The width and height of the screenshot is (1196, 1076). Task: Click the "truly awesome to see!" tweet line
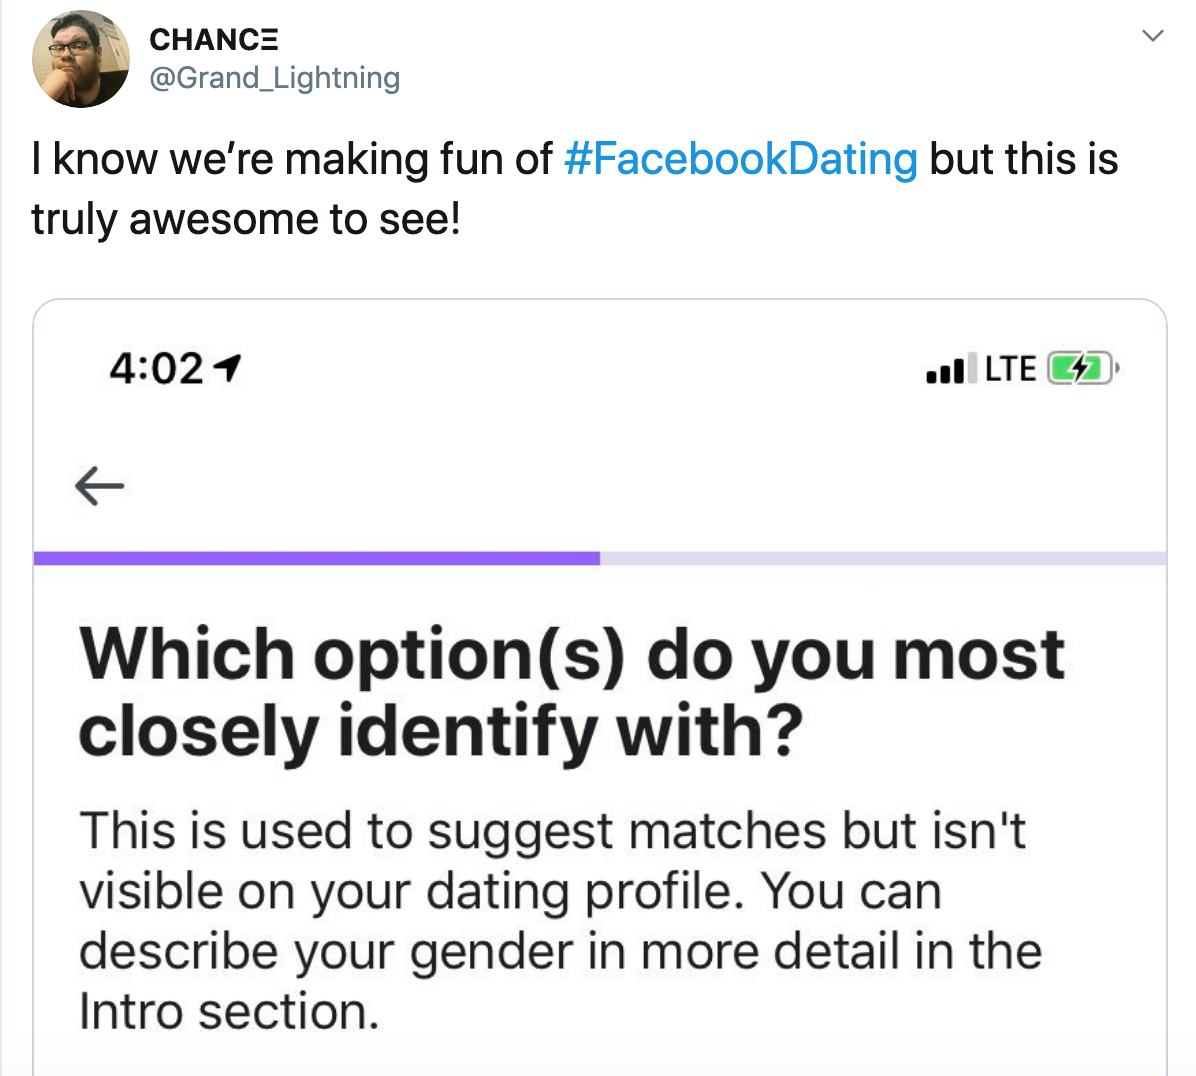pos(246,219)
